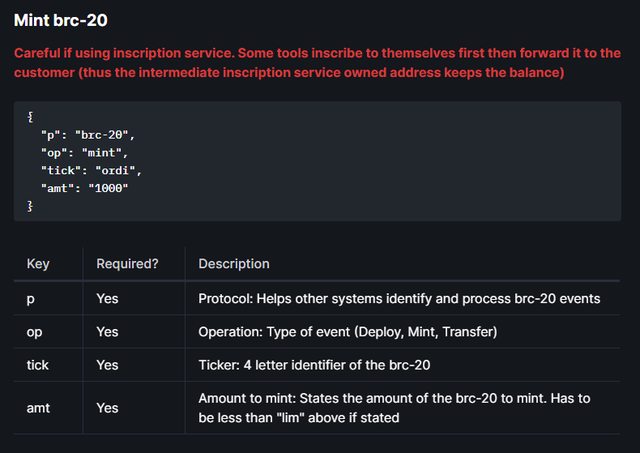
Task: Click the Operation: Type of event description
Action: 348,331
